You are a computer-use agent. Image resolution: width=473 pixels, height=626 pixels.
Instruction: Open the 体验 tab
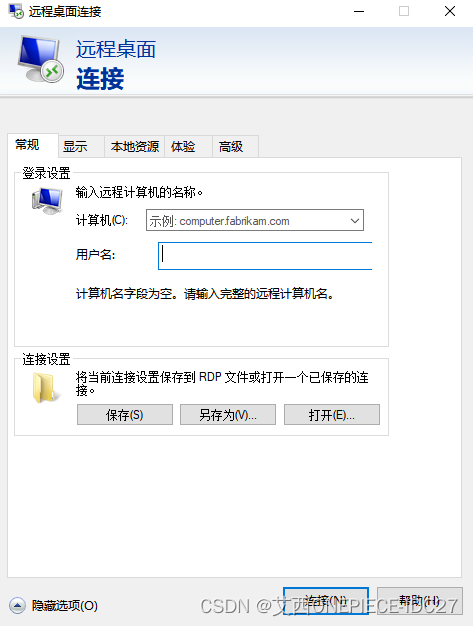(x=188, y=147)
